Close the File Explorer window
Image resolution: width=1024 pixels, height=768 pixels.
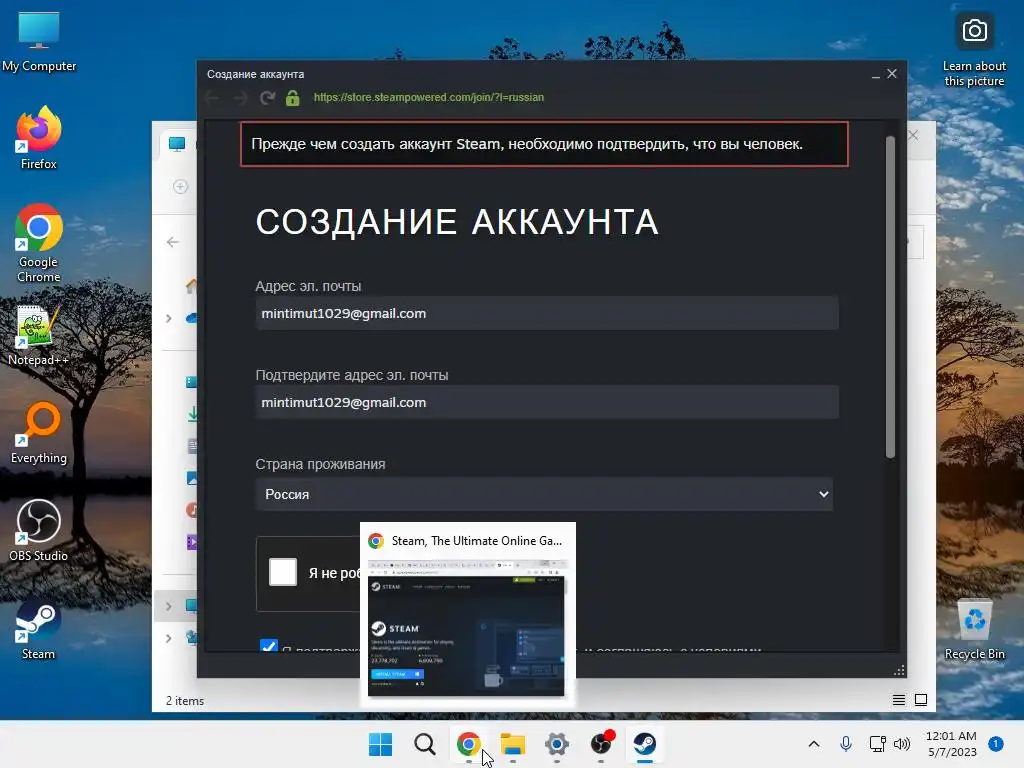913,135
